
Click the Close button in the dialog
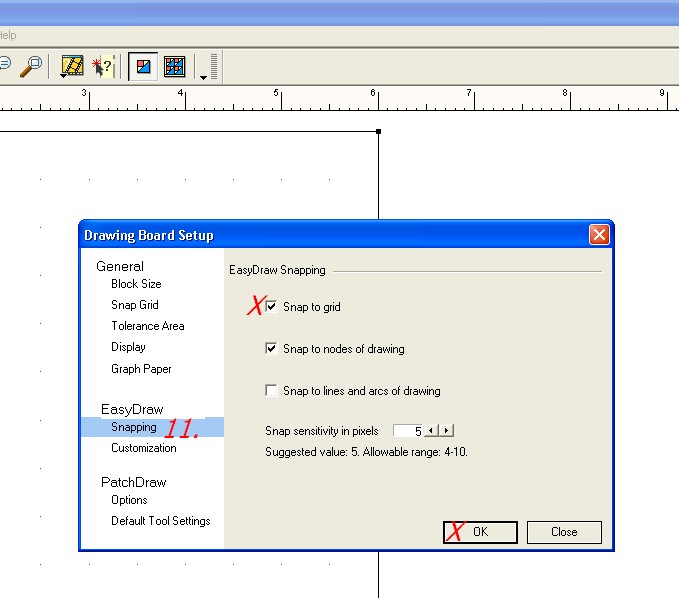coord(564,532)
